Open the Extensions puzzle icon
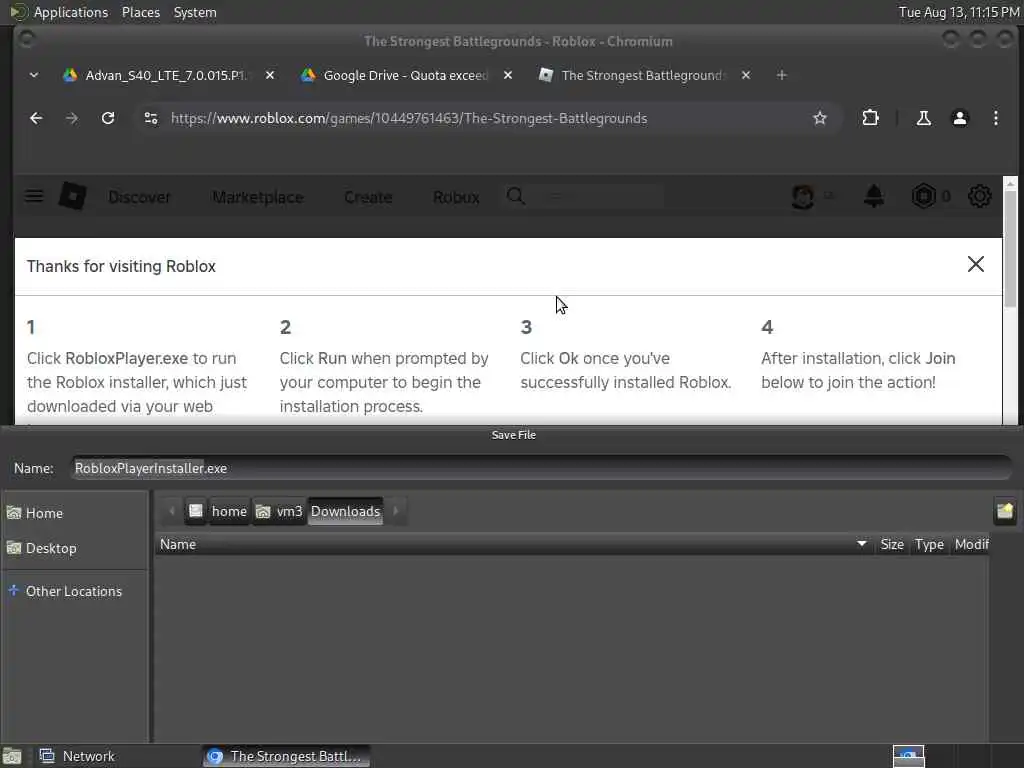Image resolution: width=1024 pixels, height=768 pixels. [870, 118]
